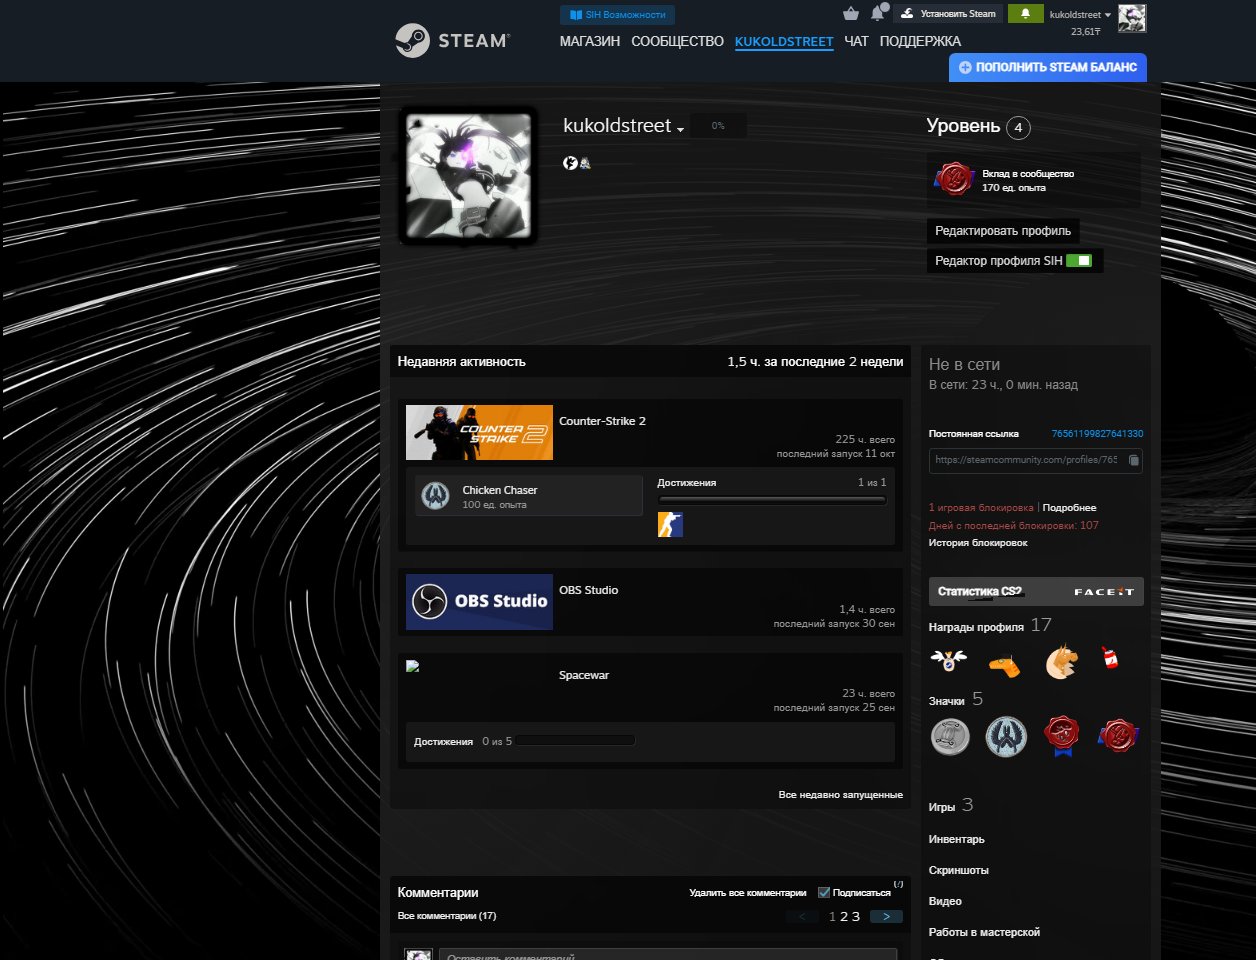The width and height of the screenshot is (1256, 960).
Task: Go to next comments page arrow
Action: click(885, 916)
